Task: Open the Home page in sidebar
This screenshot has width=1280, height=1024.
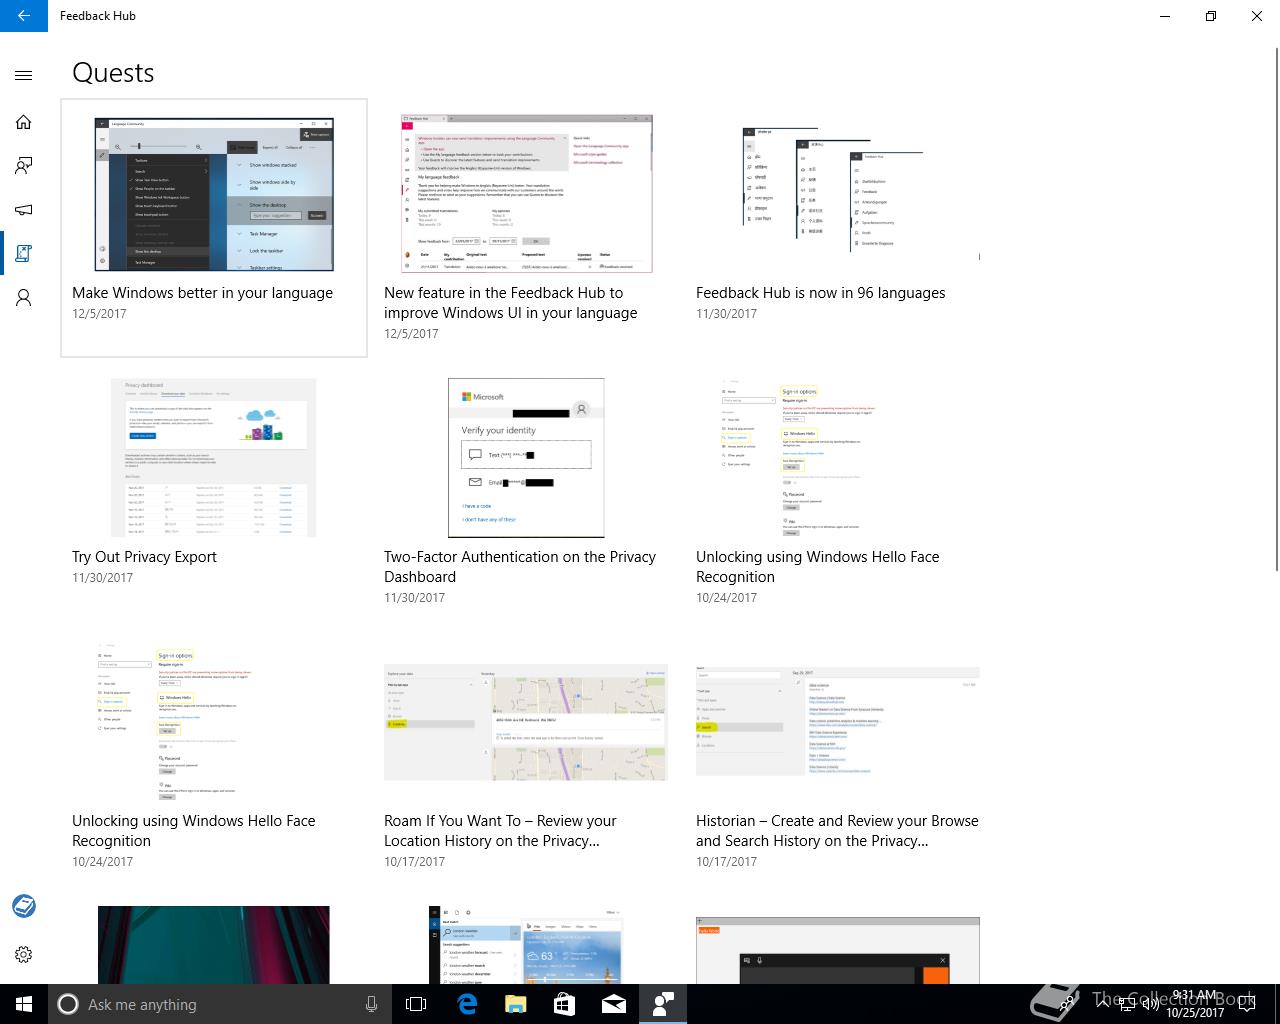Action: point(24,122)
